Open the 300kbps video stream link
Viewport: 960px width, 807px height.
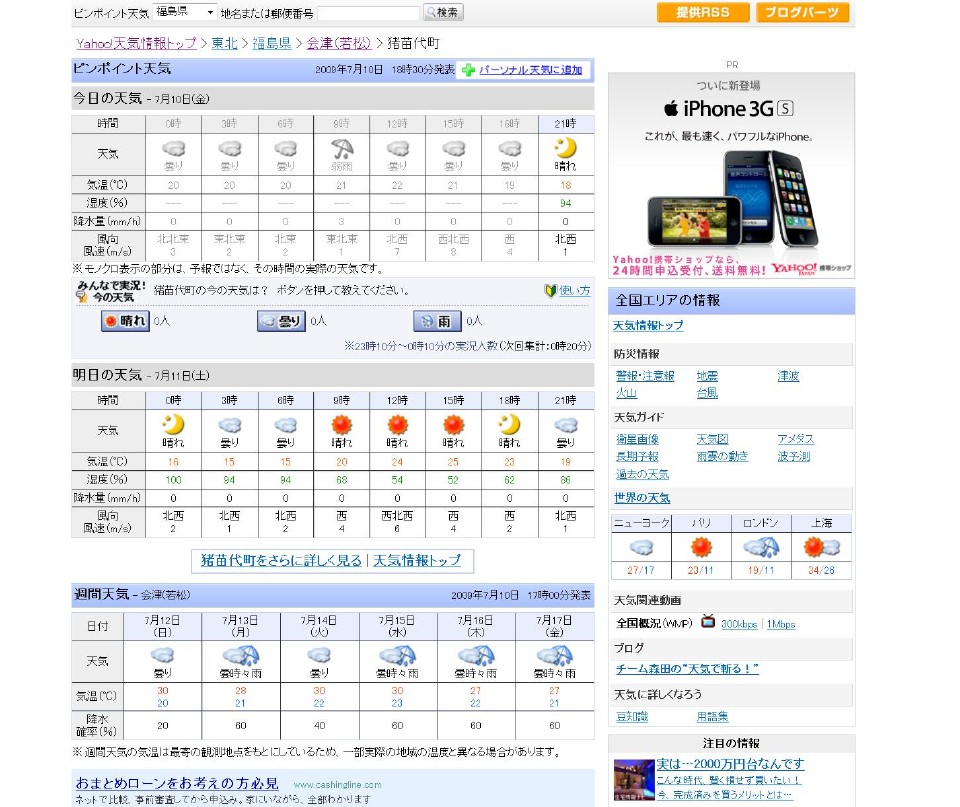(x=741, y=624)
